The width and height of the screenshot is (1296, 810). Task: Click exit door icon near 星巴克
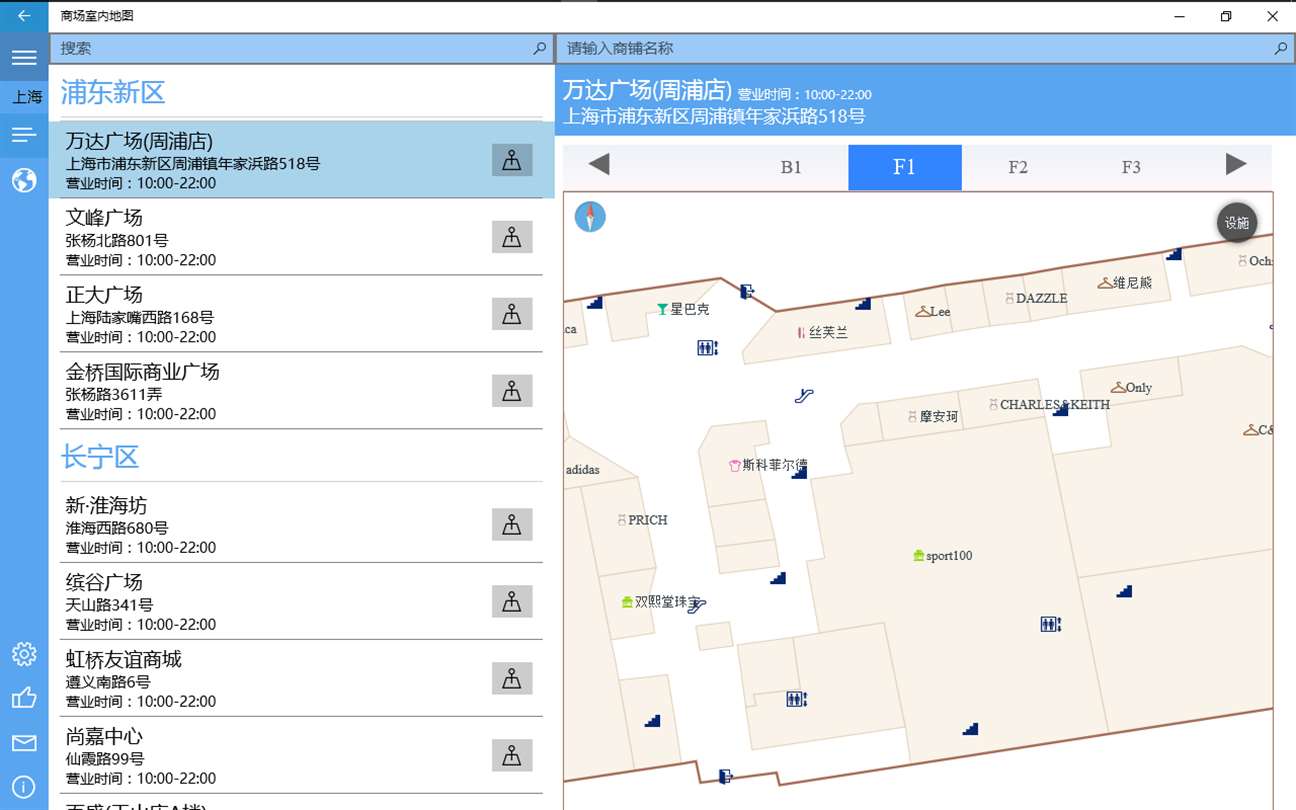(x=746, y=292)
